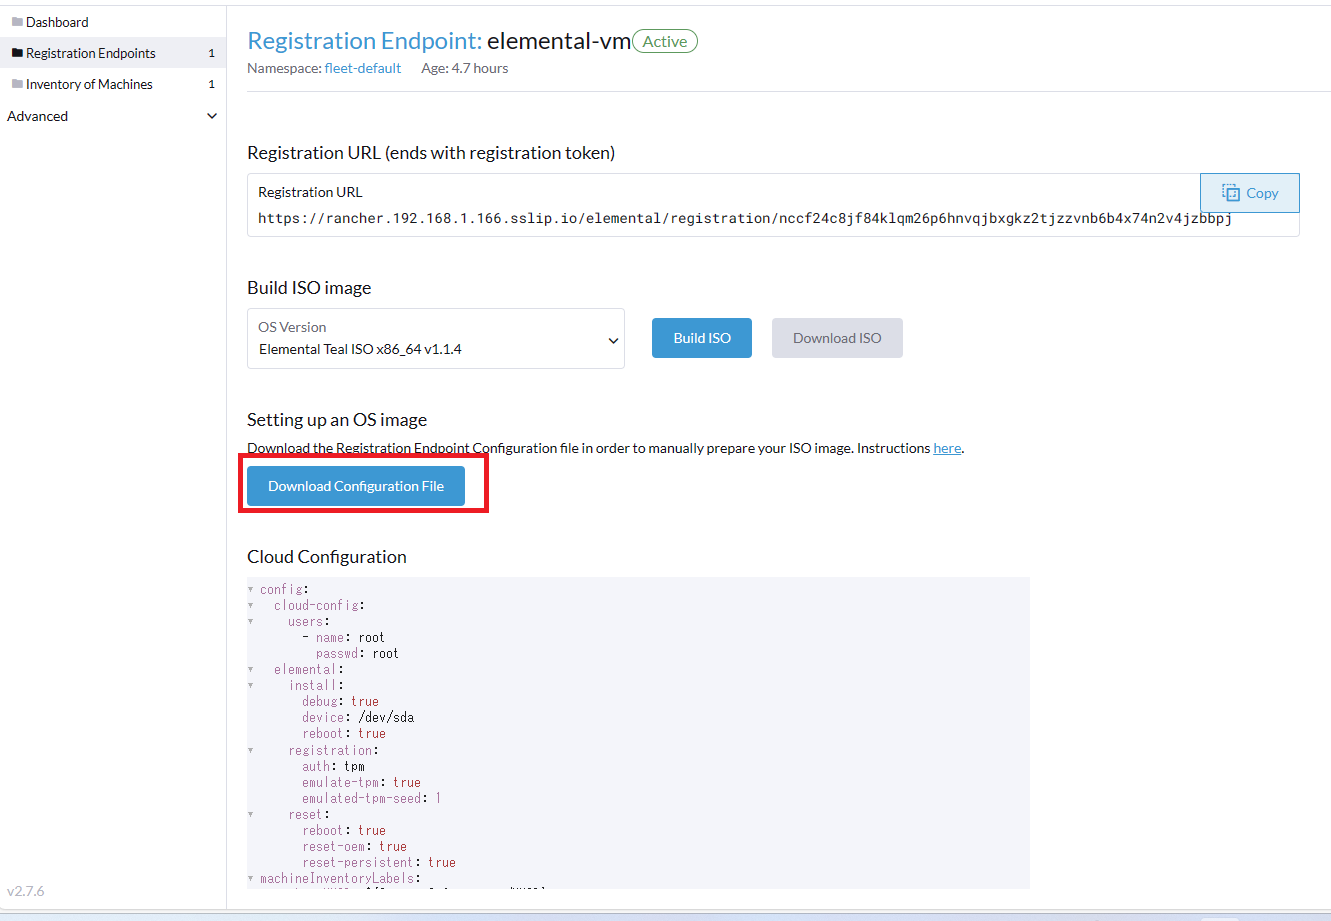The height and width of the screenshot is (921, 1331).
Task: Click the 'emulate-tpm: true' line
Action: 361,782
